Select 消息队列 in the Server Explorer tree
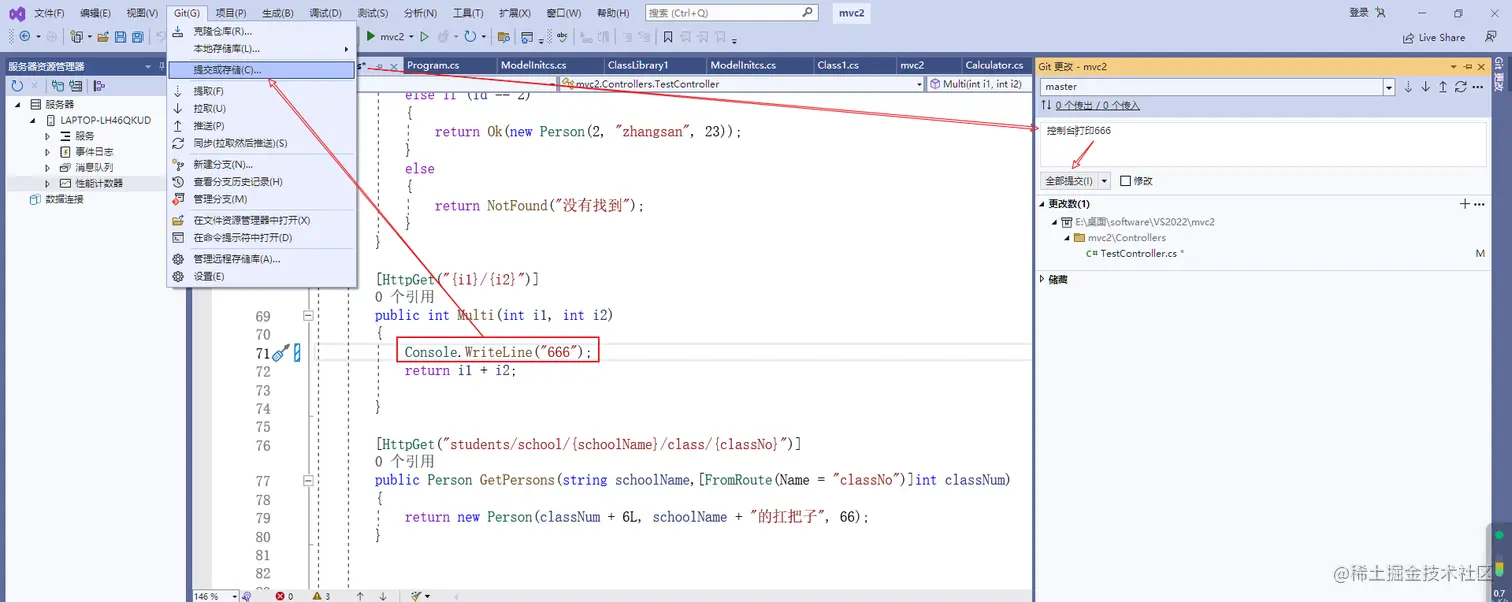 tap(94, 168)
